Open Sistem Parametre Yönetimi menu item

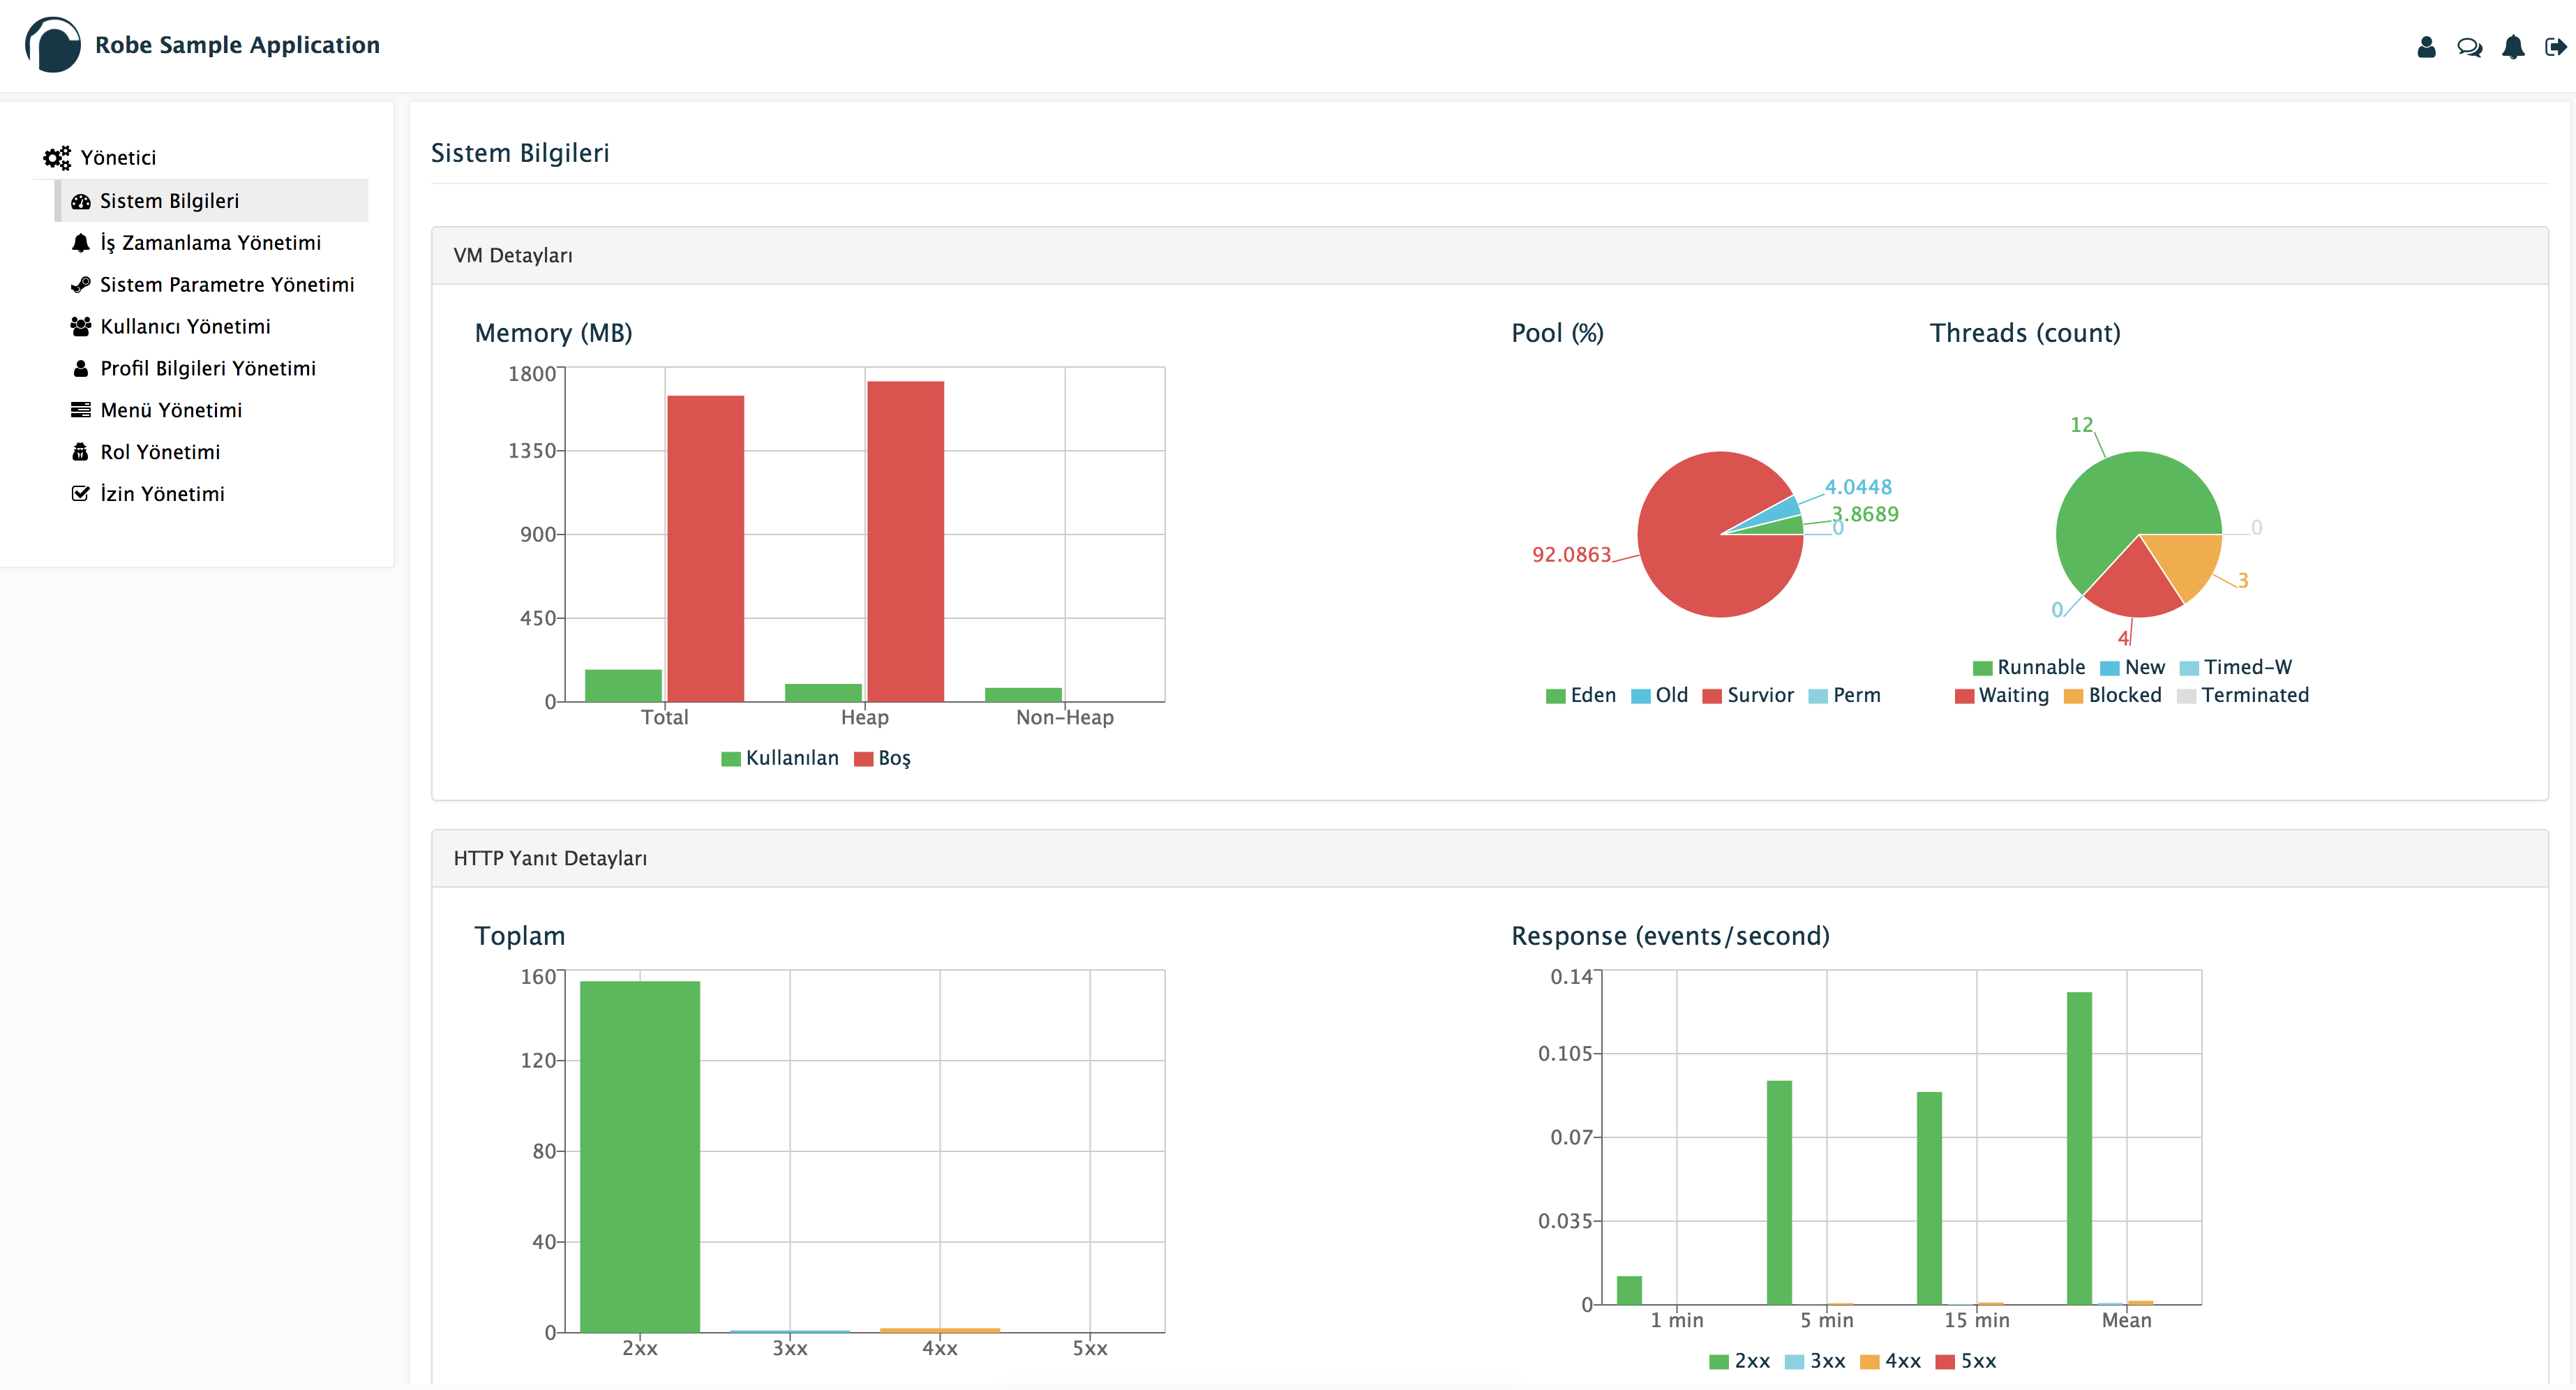click(x=211, y=285)
